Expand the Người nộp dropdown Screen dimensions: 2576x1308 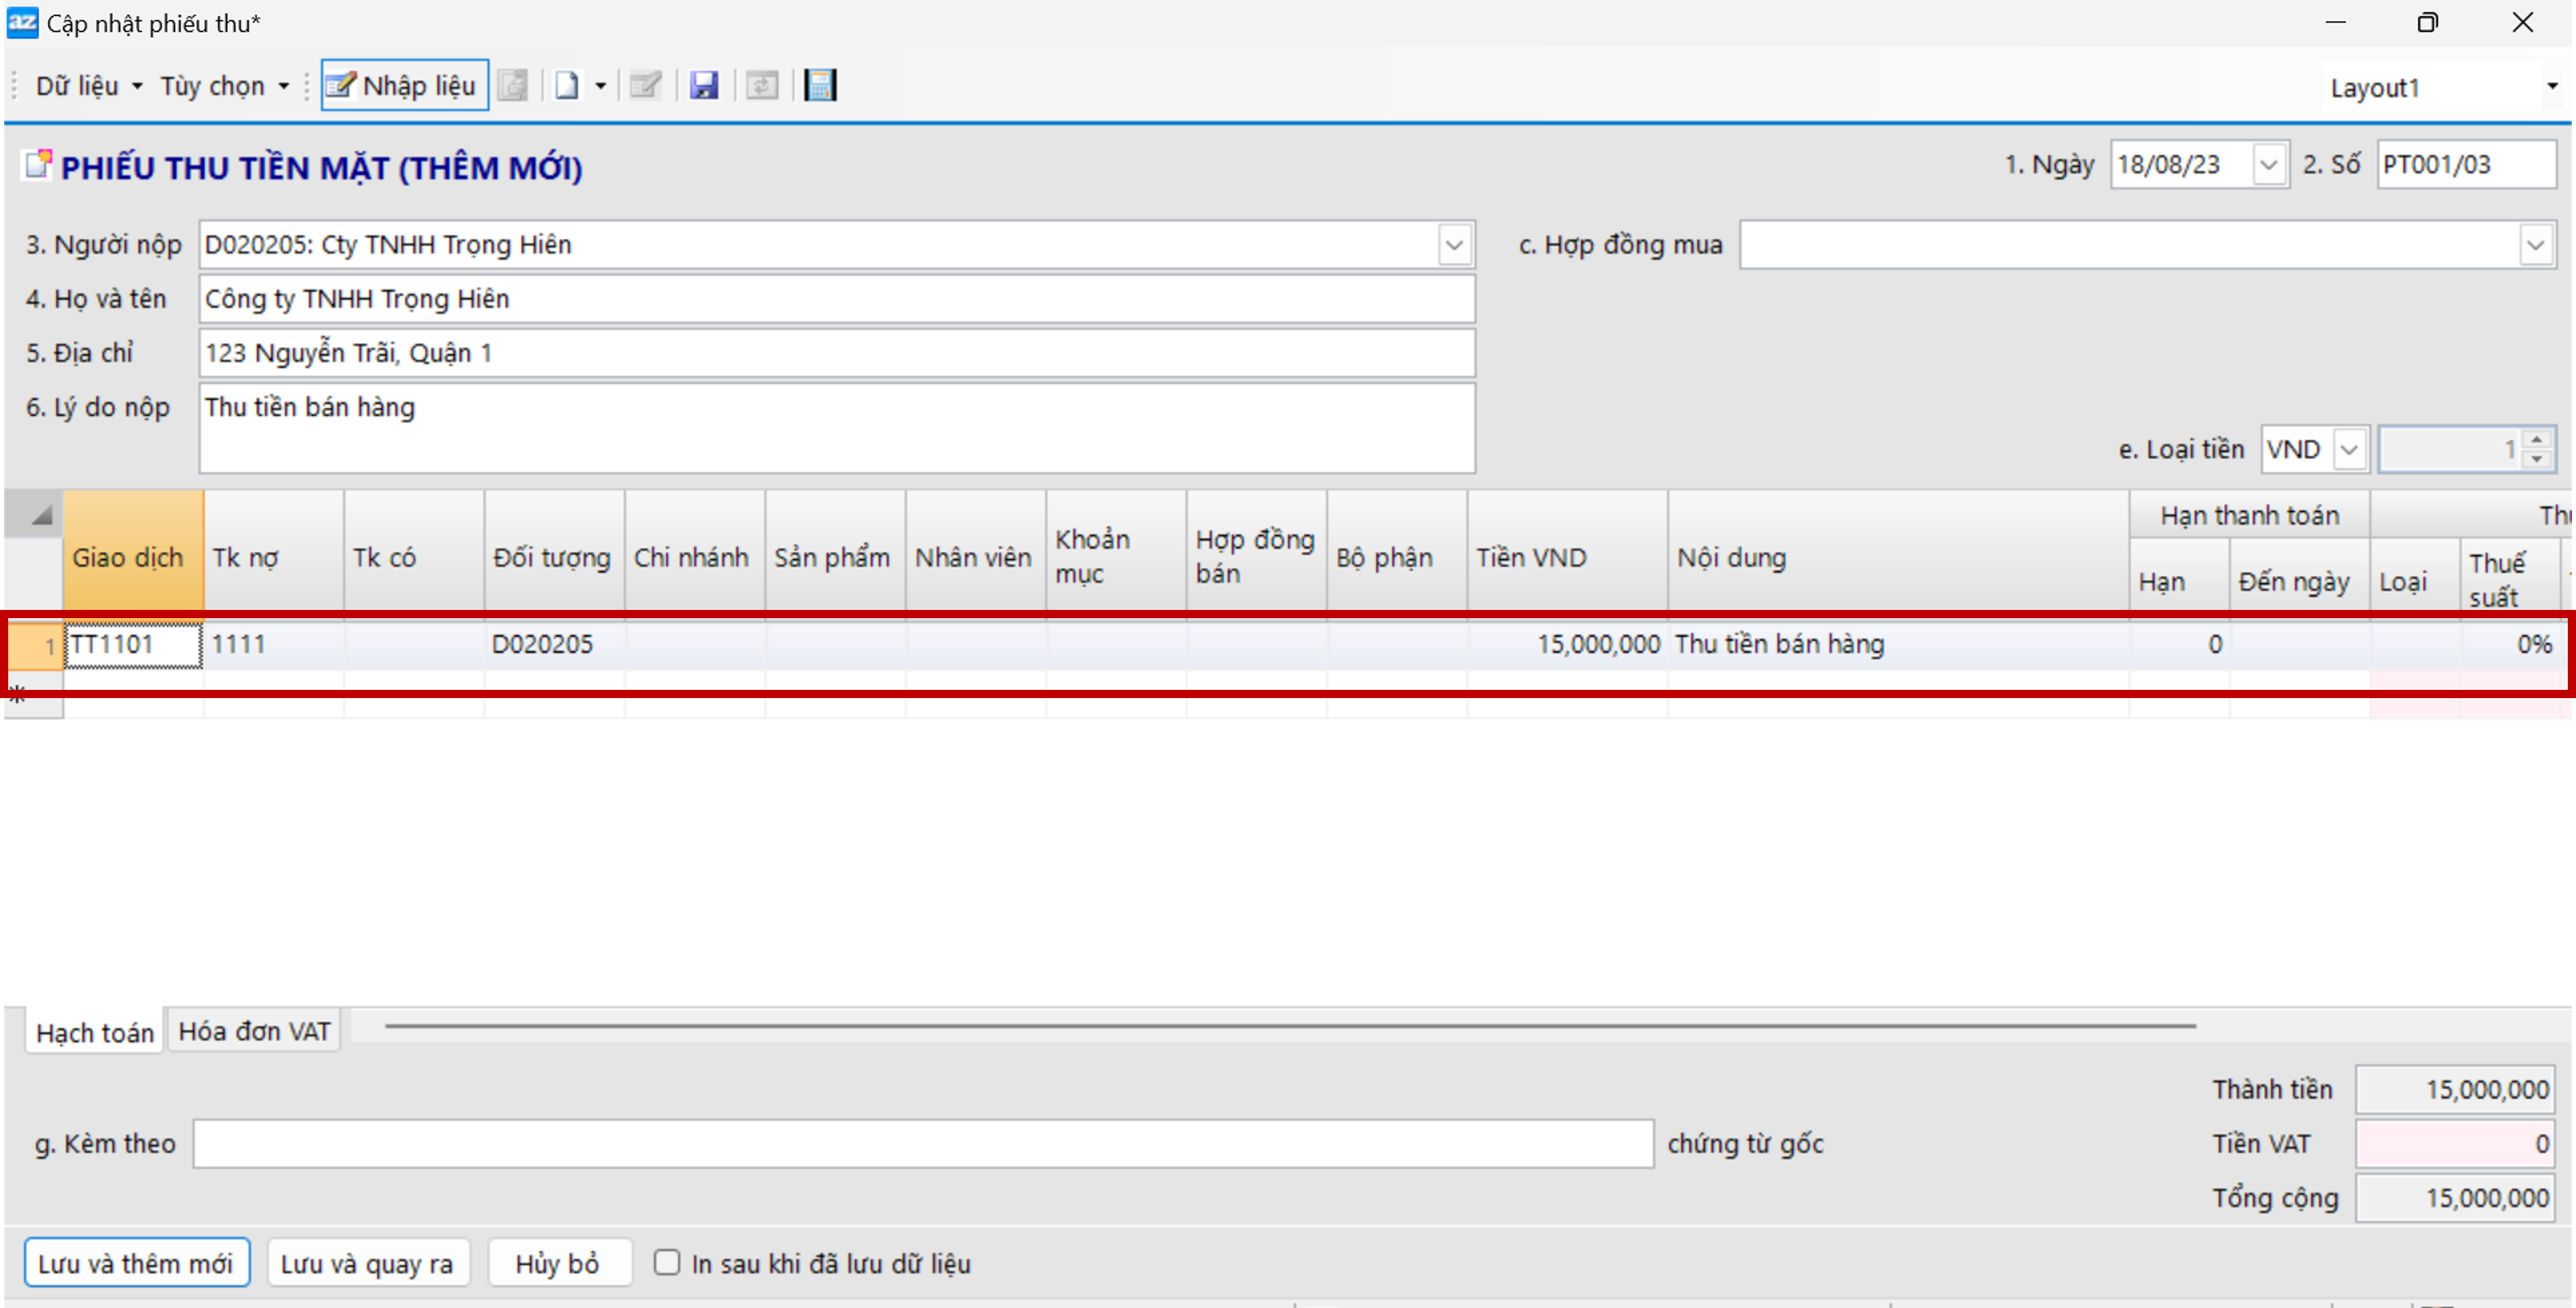1454,245
